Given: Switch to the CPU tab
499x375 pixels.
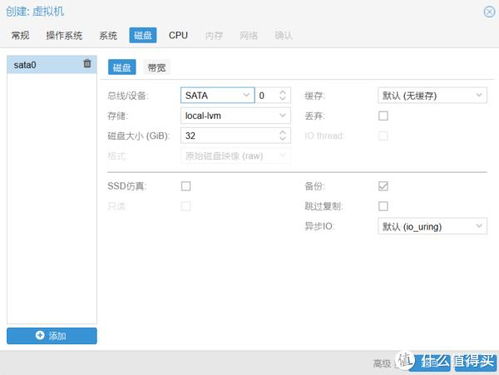Looking at the screenshot, I should tap(178, 35).
